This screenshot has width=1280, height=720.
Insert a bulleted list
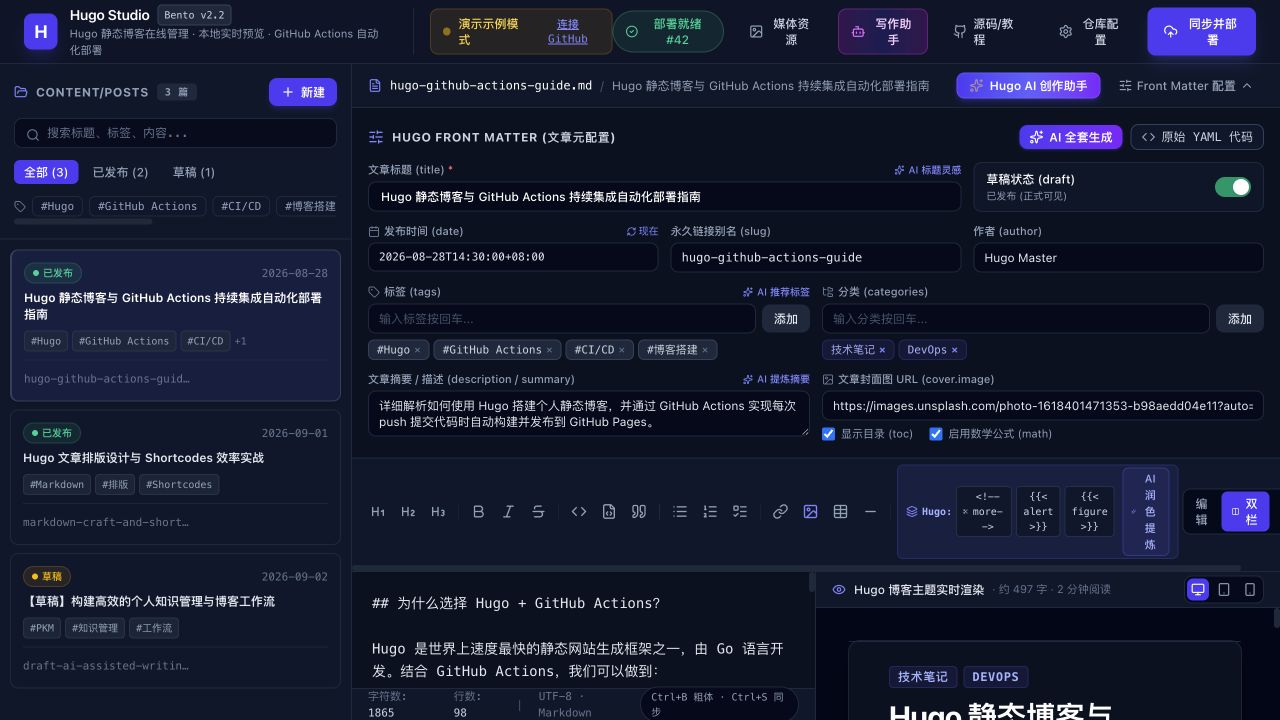point(680,512)
